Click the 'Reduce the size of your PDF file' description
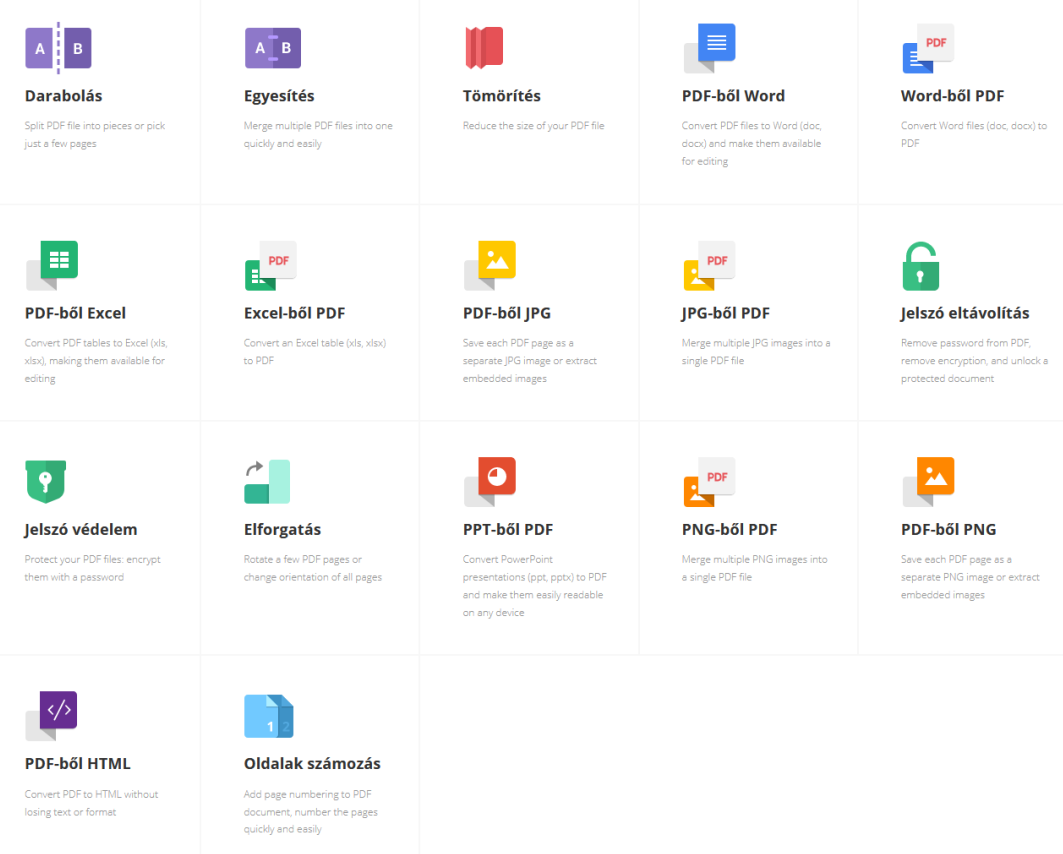Viewport: 1063px width, 854px height. pos(533,126)
